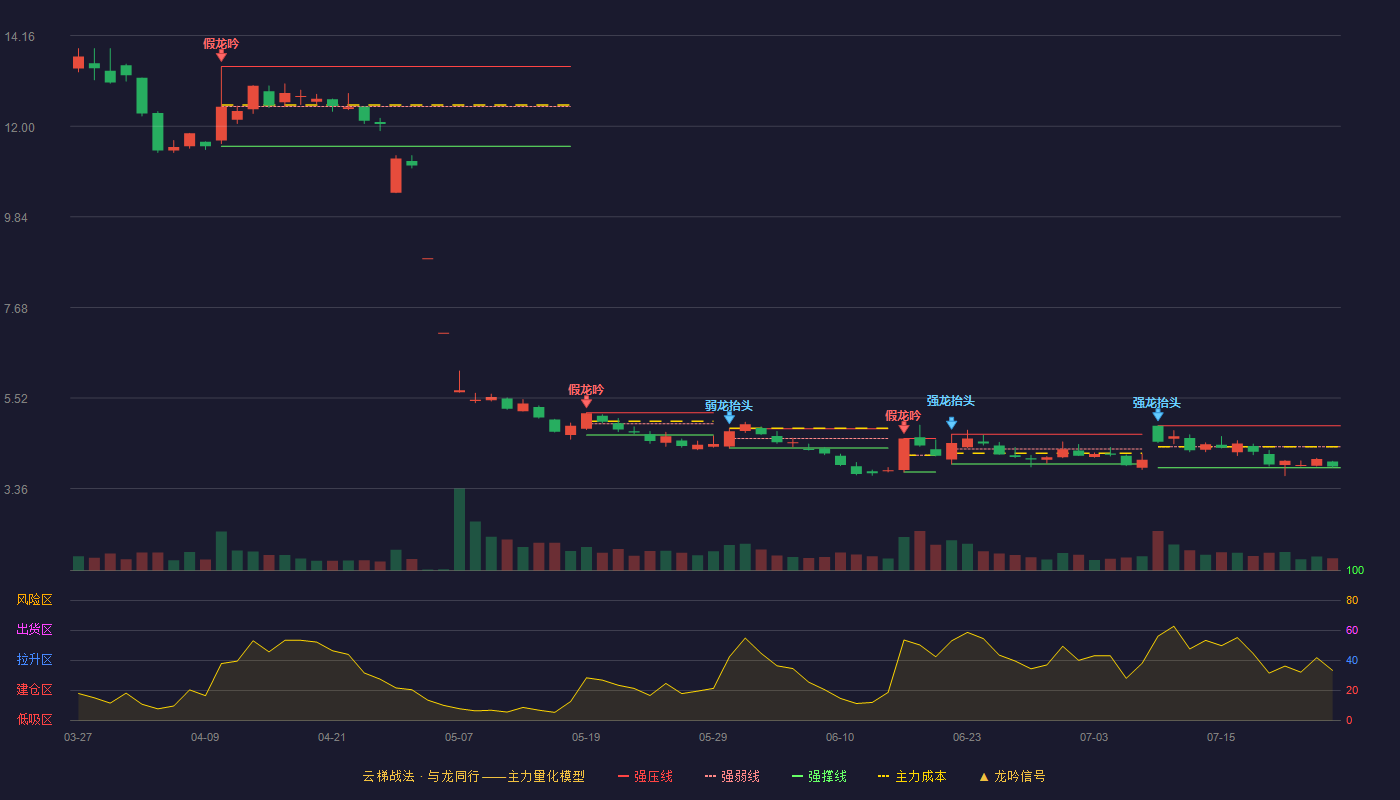Click the 05-29 date axis label
This screenshot has width=1400, height=800.
click(713, 737)
